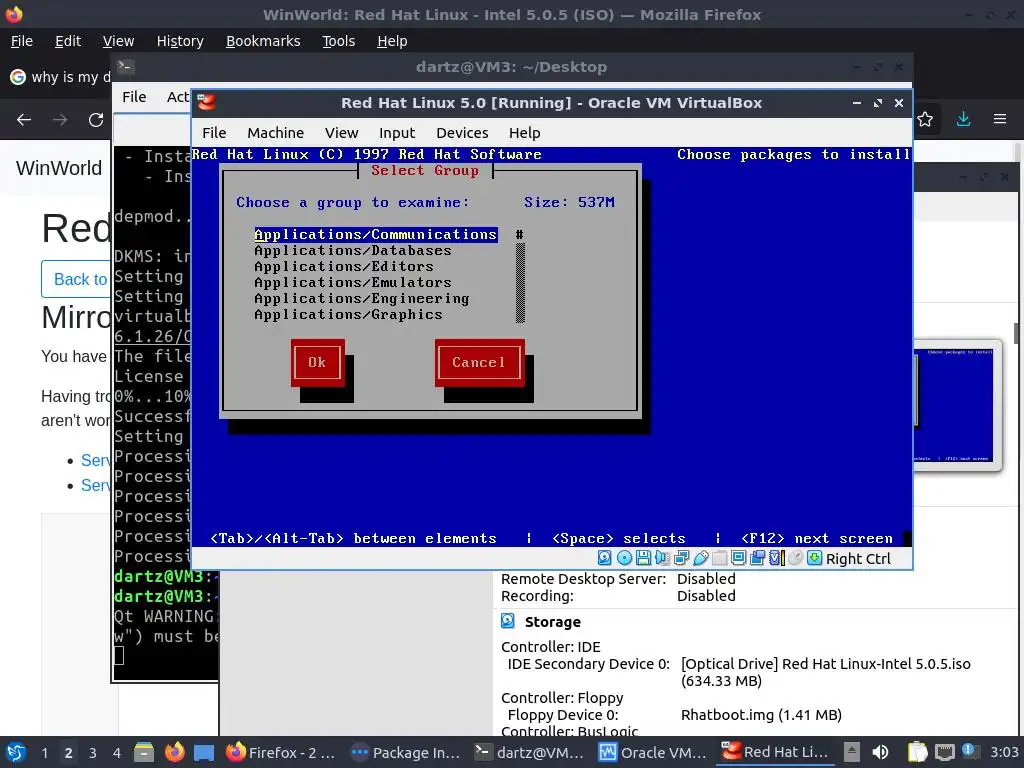The height and width of the screenshot is (768, 1024).
Task: Open Input menu in VirtualBox VM window
Action: pos(397,133)
